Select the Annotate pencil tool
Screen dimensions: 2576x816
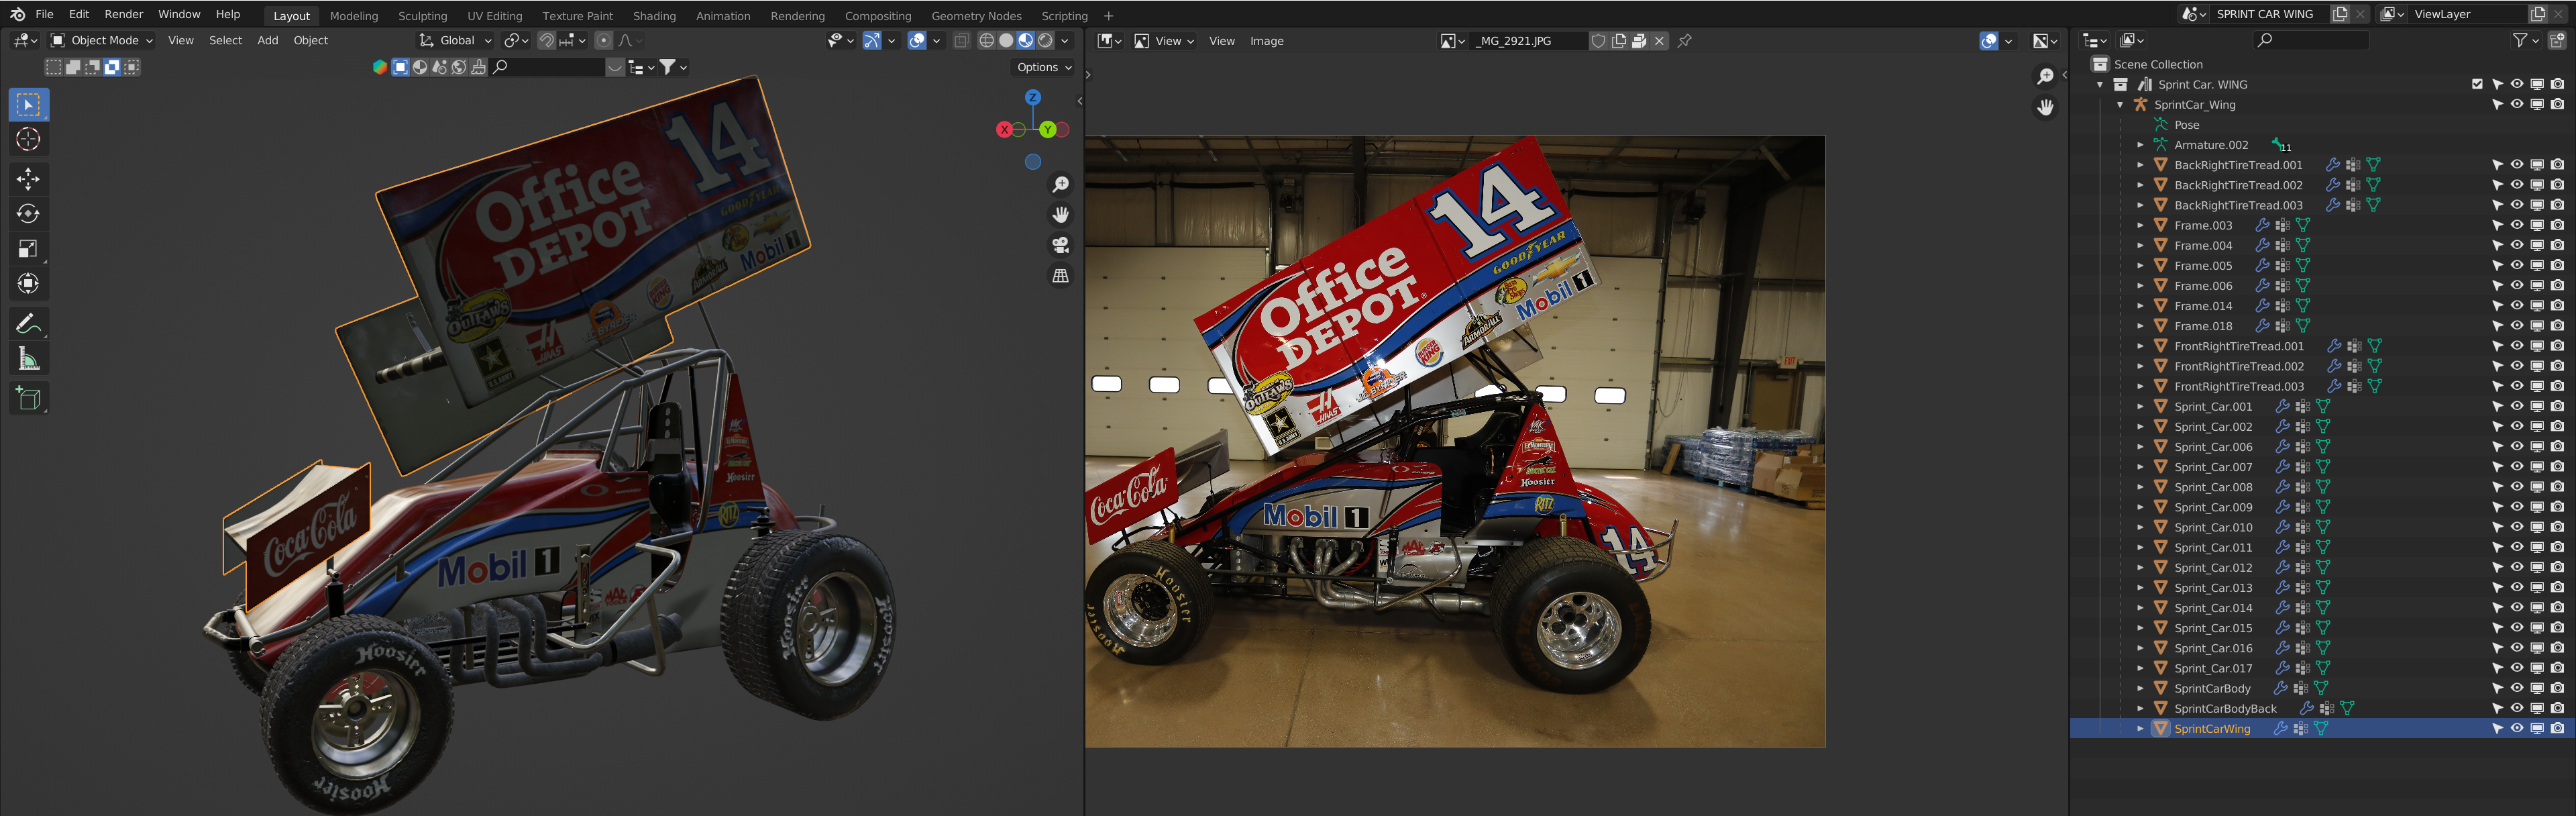pos(28,324)
